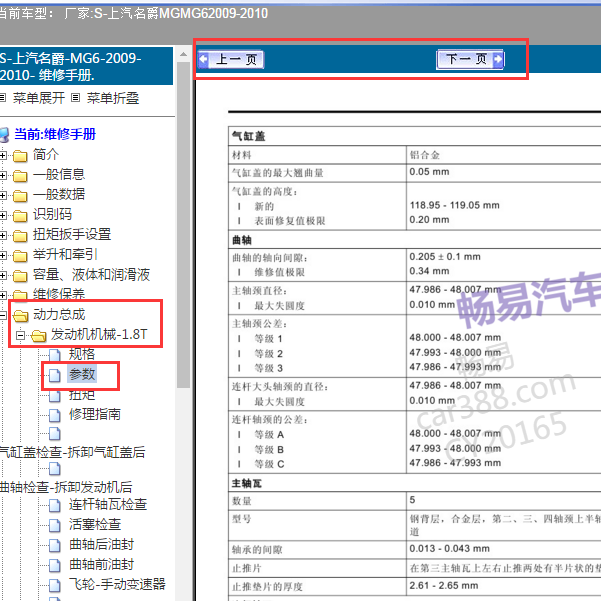Click the 一般数据 folder icon

pos(20,196)
